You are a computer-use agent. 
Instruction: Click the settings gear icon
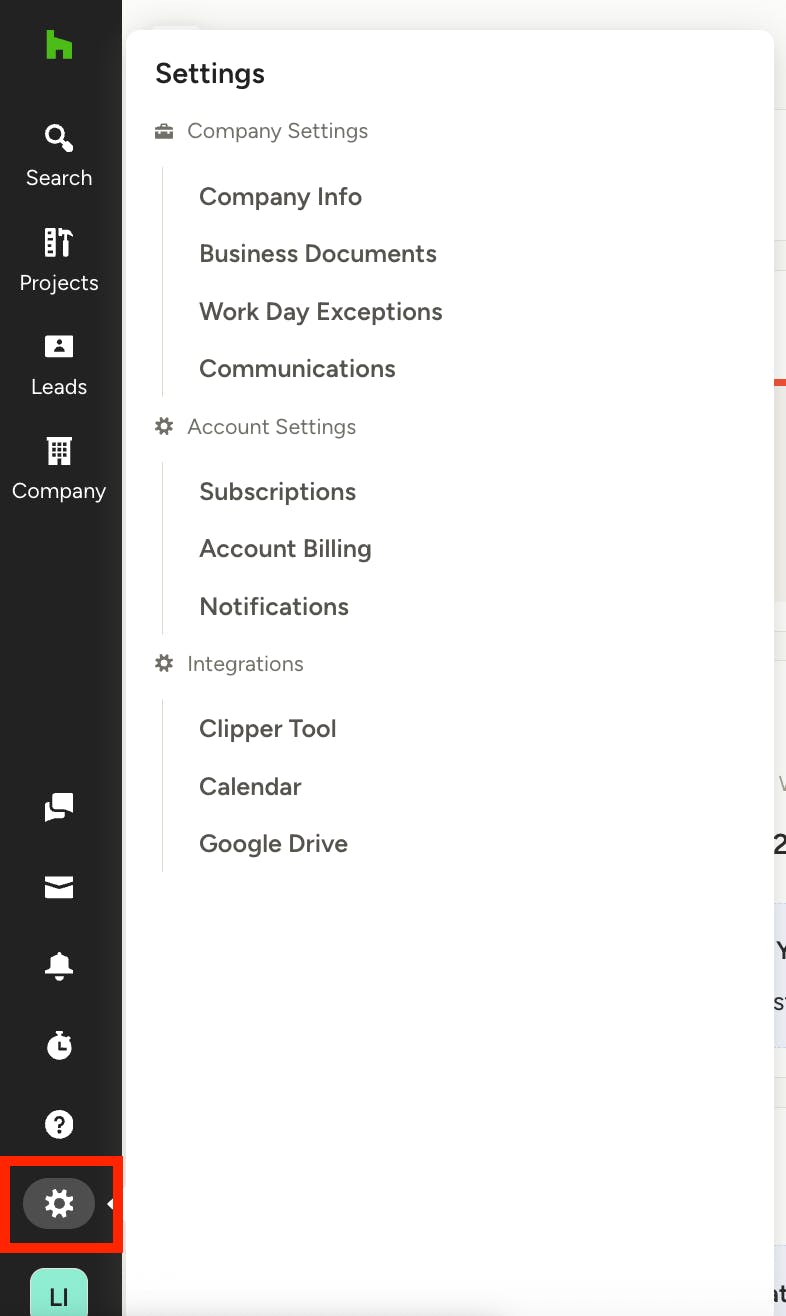pos(59,1203)
